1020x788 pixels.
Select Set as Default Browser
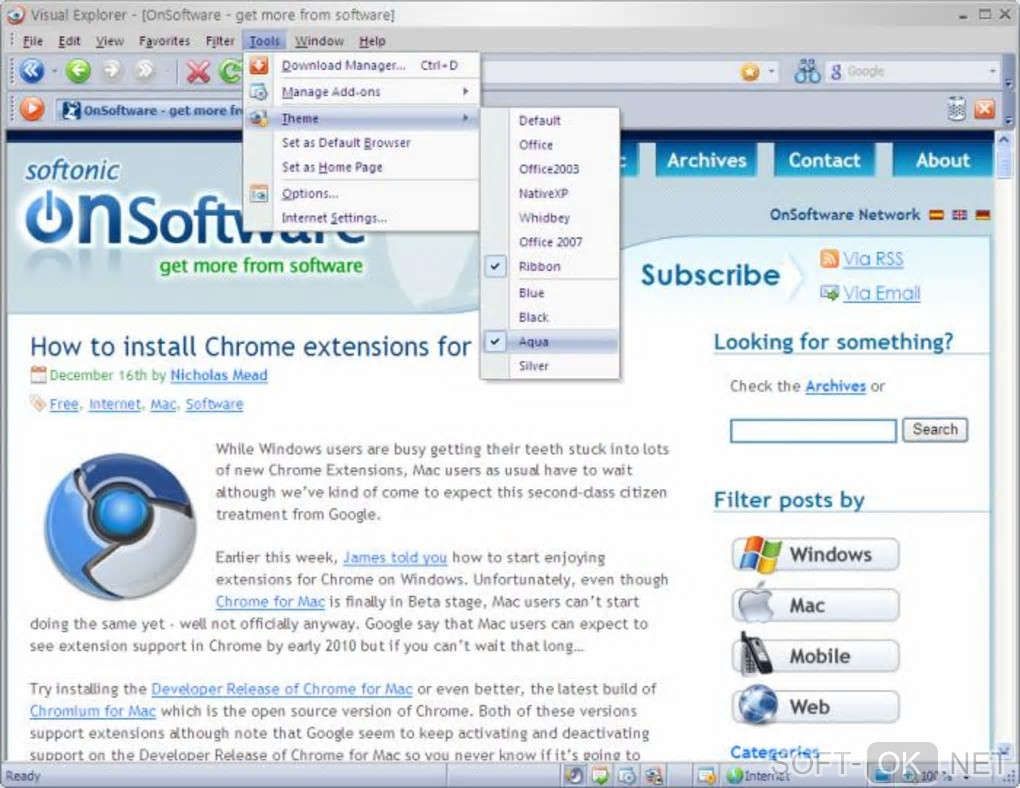pos(362,143)
